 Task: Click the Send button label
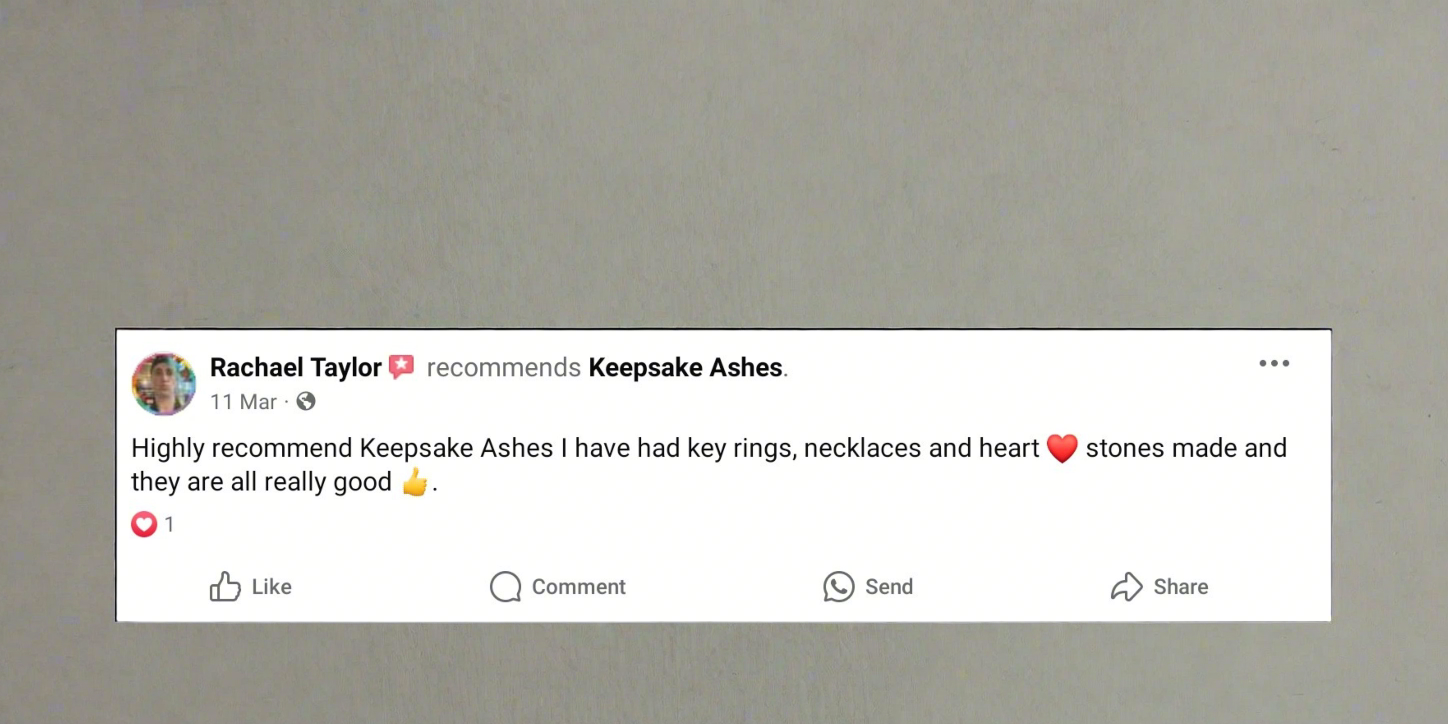pyautogui.click(x=889, y=587)
